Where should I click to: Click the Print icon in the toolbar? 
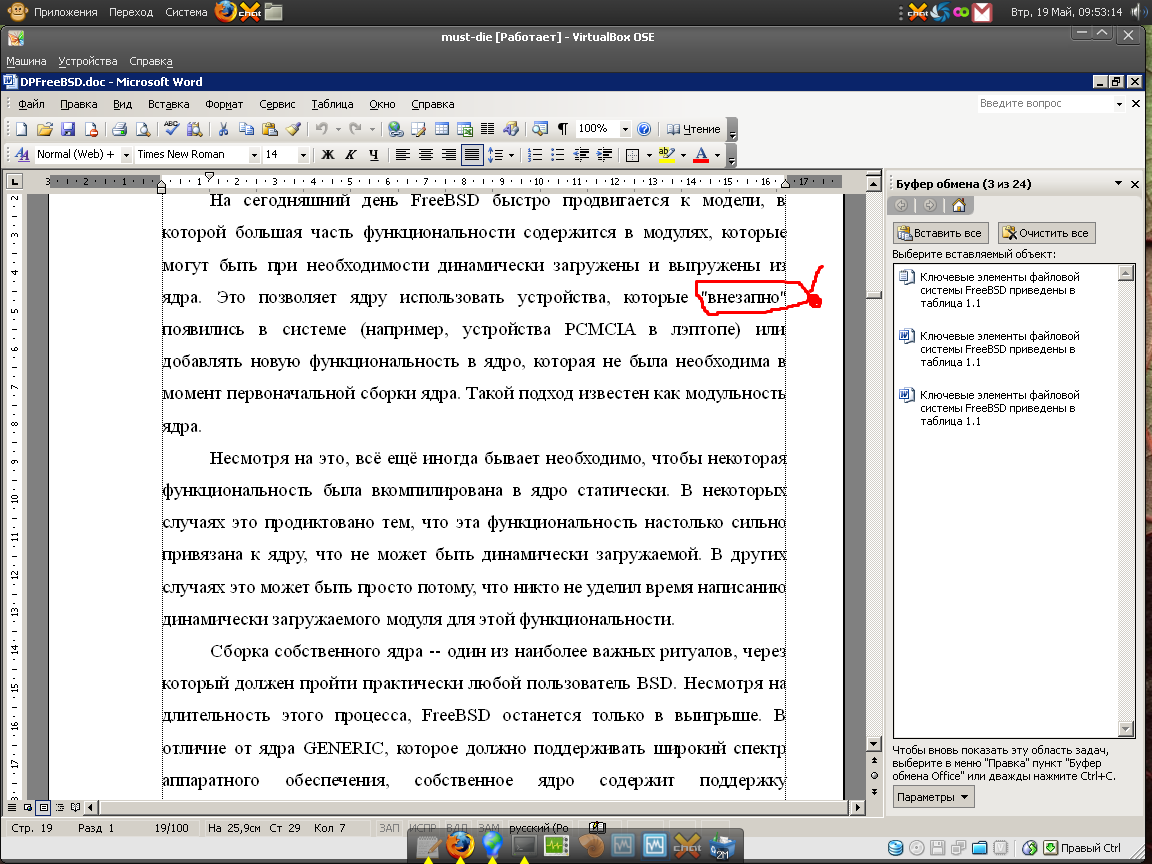click(x=119, y=129)
